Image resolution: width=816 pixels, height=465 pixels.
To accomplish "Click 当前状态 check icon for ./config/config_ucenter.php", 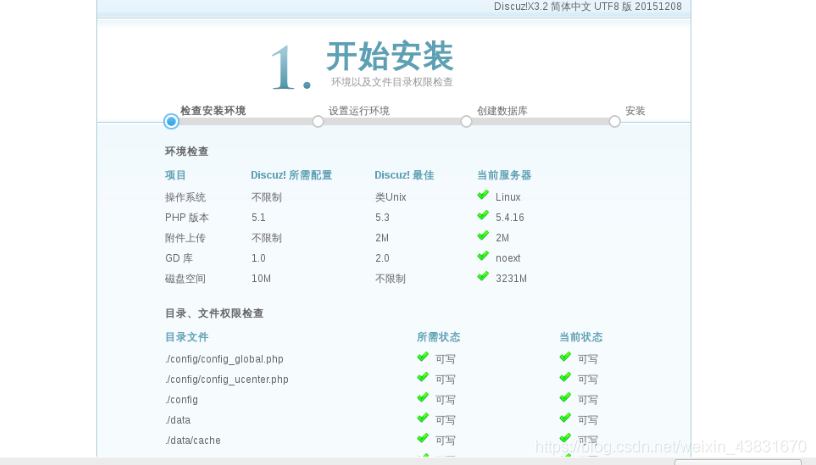I will tap(565, 377).
